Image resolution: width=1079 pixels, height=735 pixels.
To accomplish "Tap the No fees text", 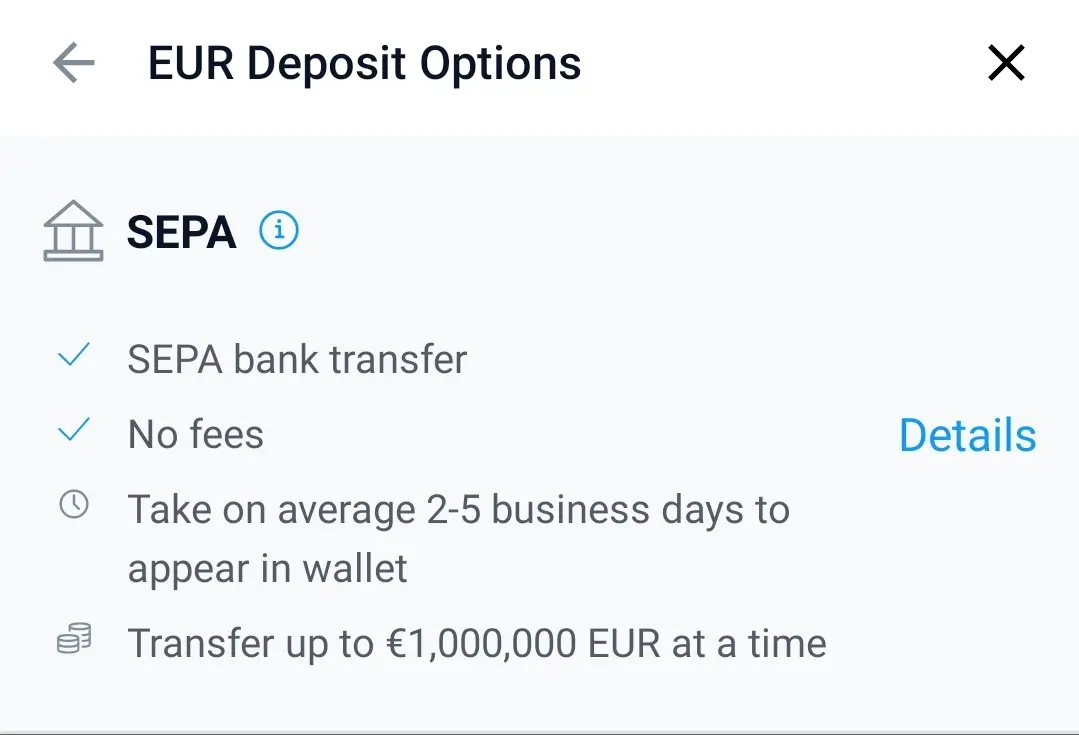I will [x=195, y=435].
